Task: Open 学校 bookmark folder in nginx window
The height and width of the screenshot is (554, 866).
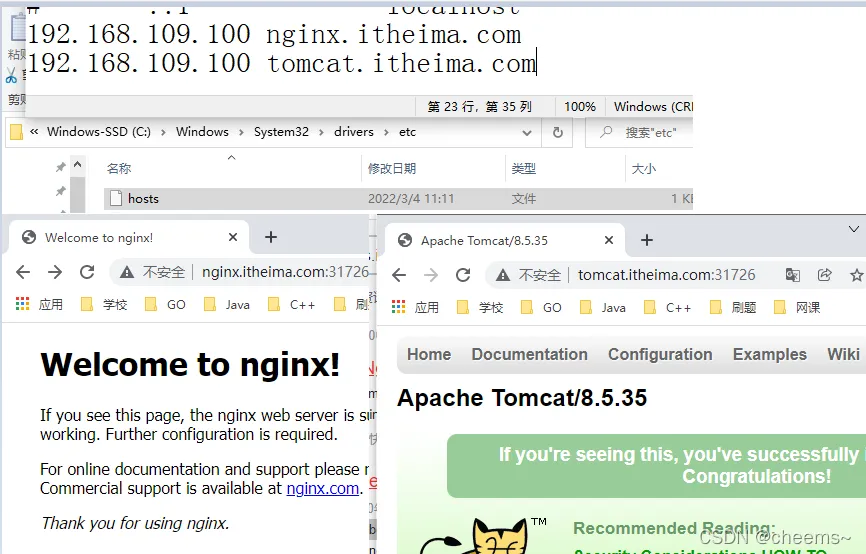Action: 104,304
